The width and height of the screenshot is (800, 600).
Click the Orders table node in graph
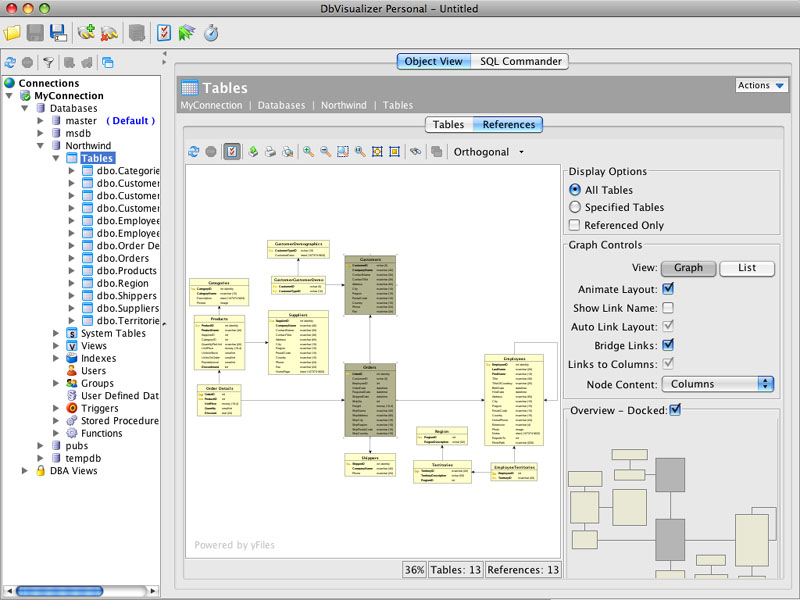click(370, 400)
